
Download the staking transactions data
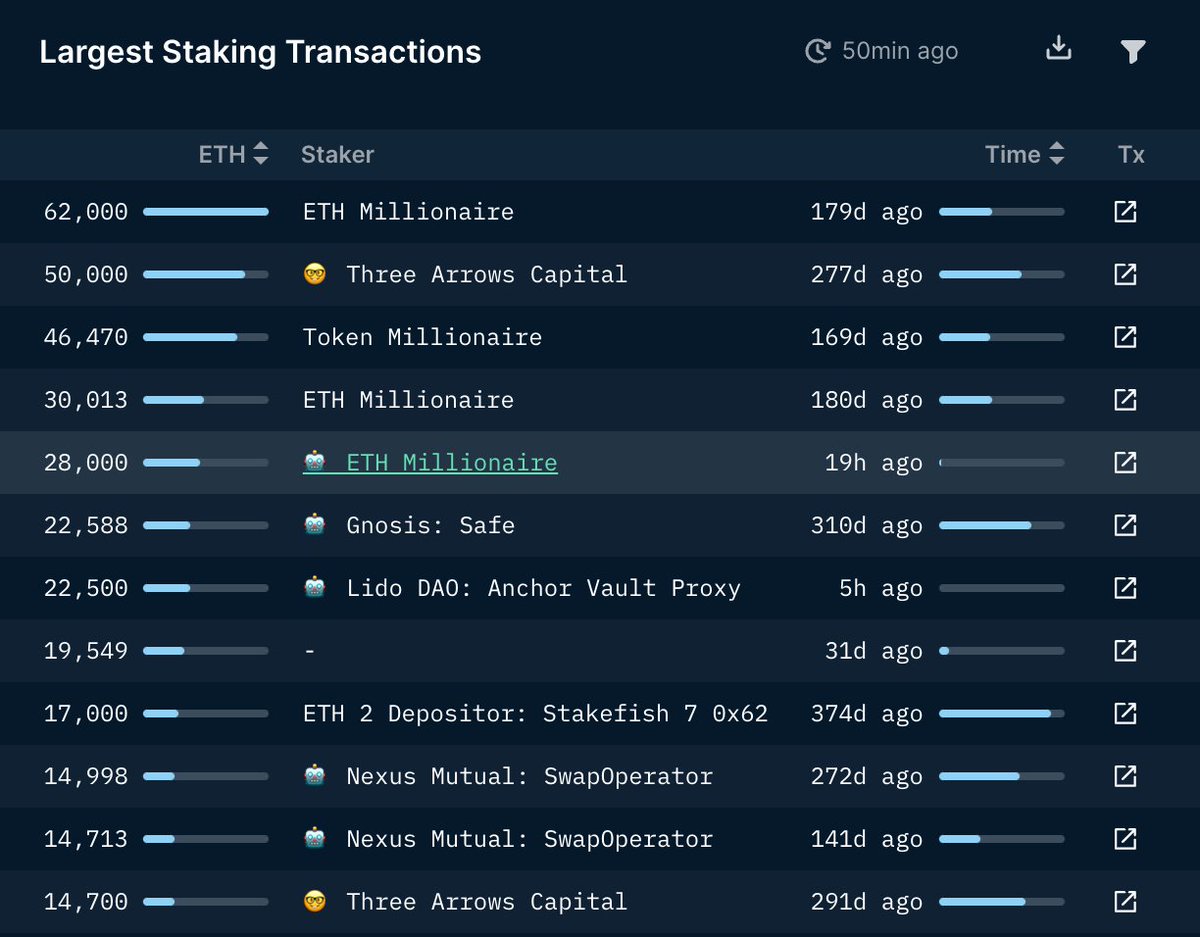pyautogui.click(x=1058, y=48)
